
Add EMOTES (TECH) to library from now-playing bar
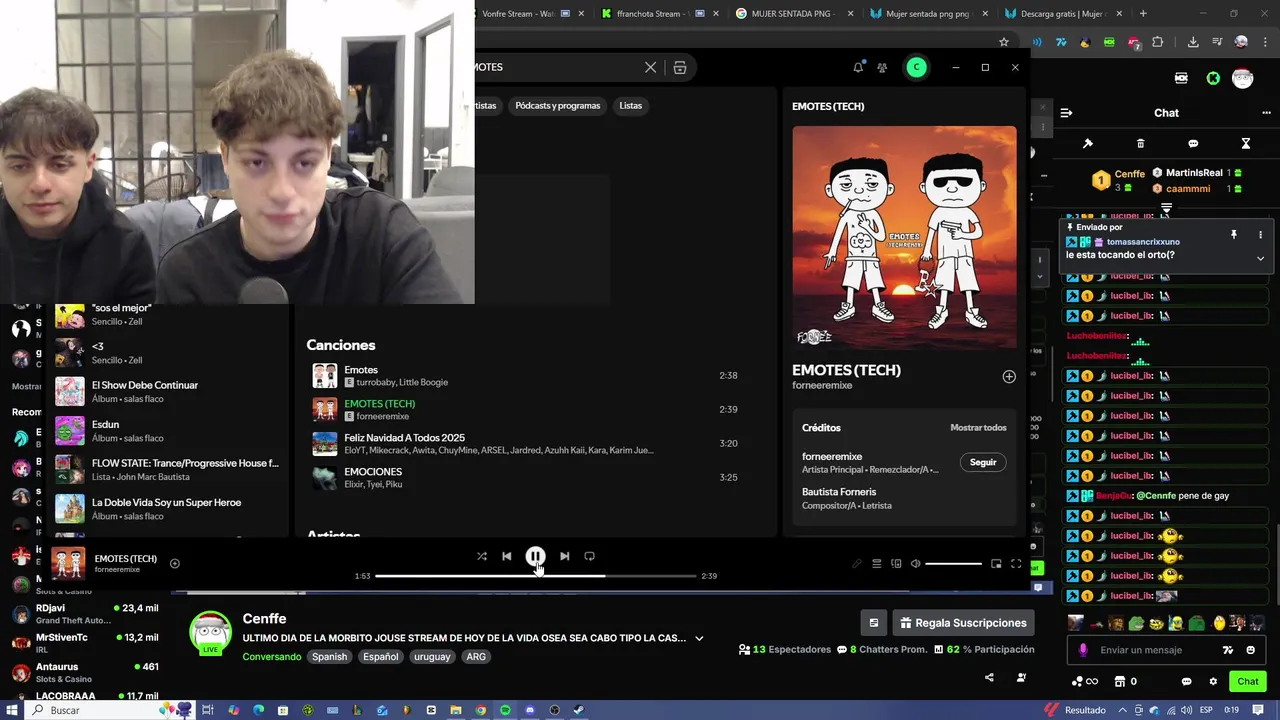tap(174, 563)
